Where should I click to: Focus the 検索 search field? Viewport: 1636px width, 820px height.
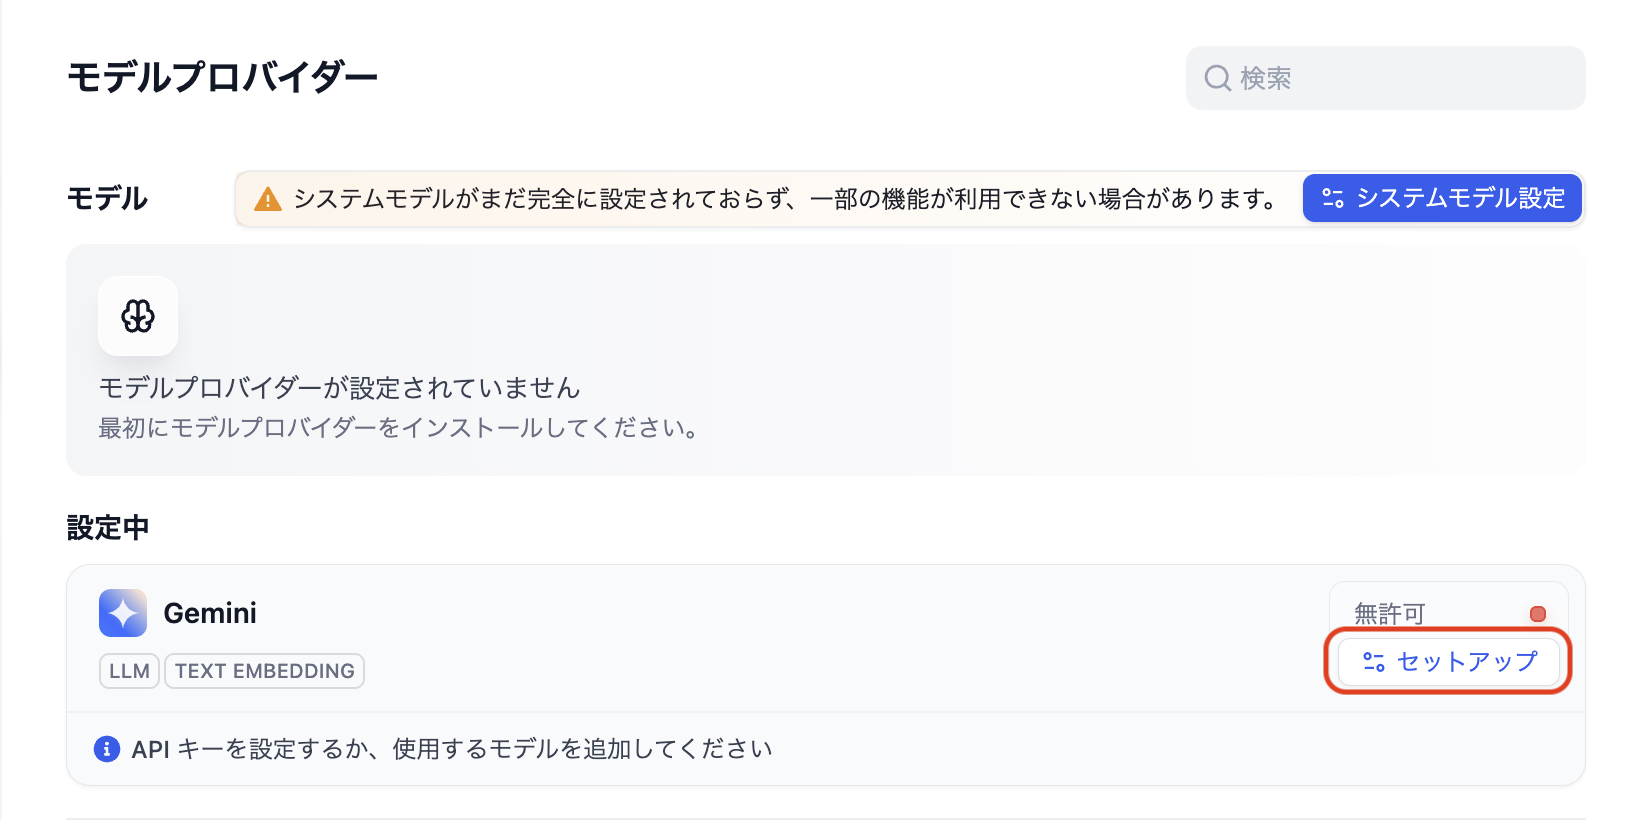(1400, 78)
